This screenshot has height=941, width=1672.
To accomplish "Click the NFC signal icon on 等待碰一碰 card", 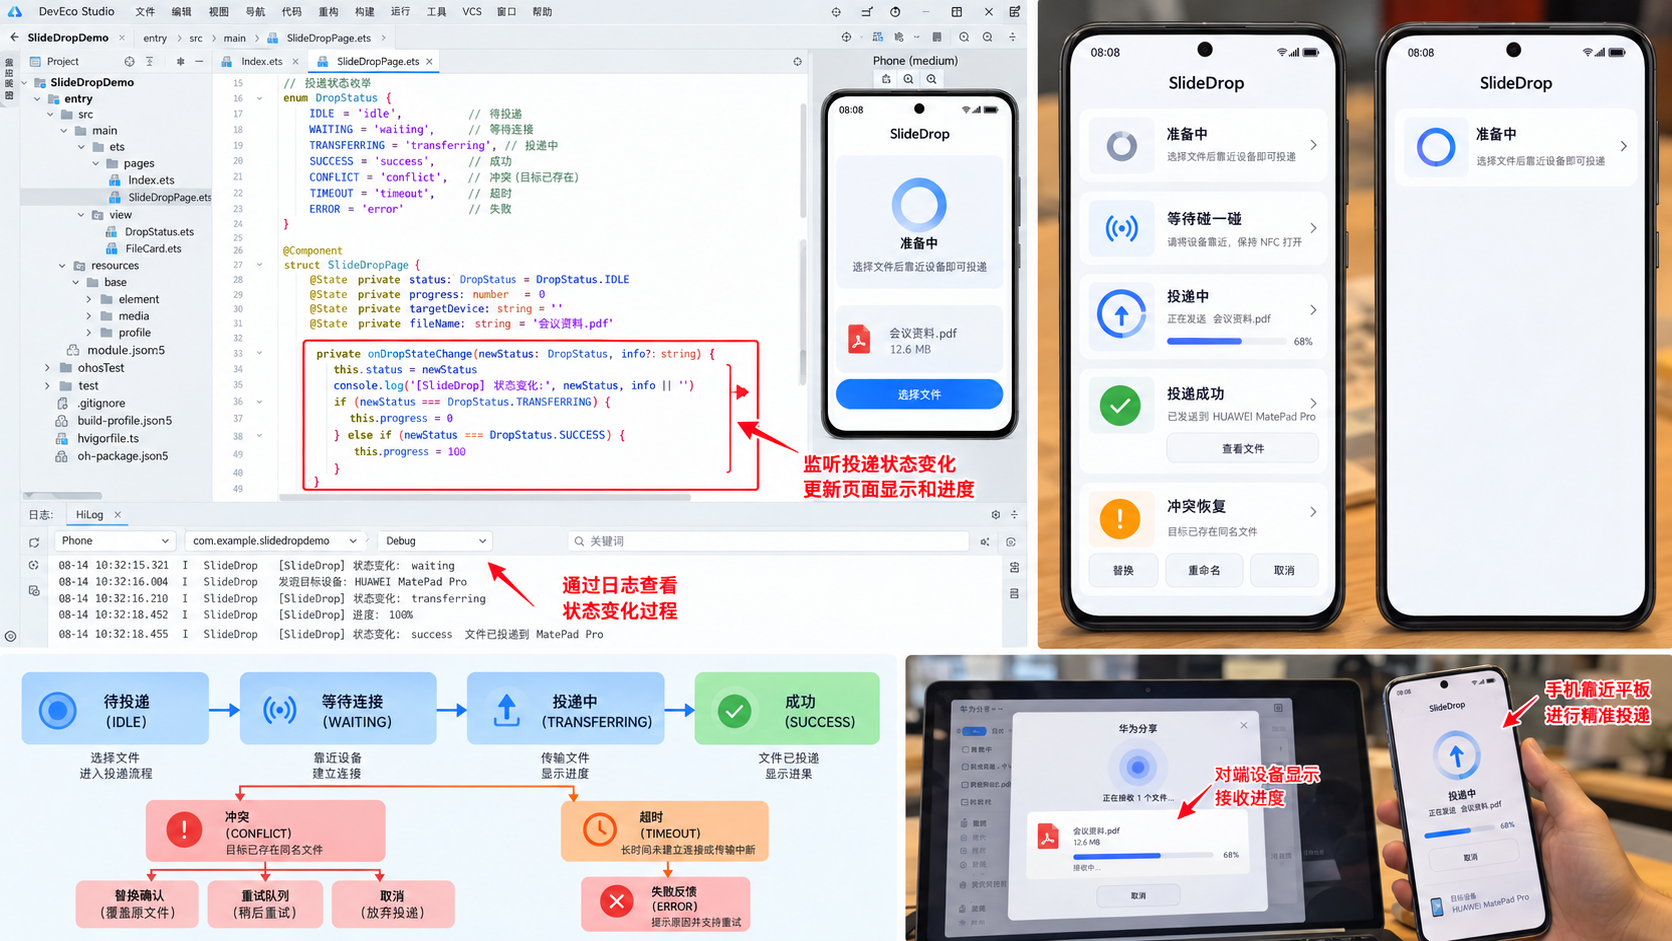I will click(1121, 229).
